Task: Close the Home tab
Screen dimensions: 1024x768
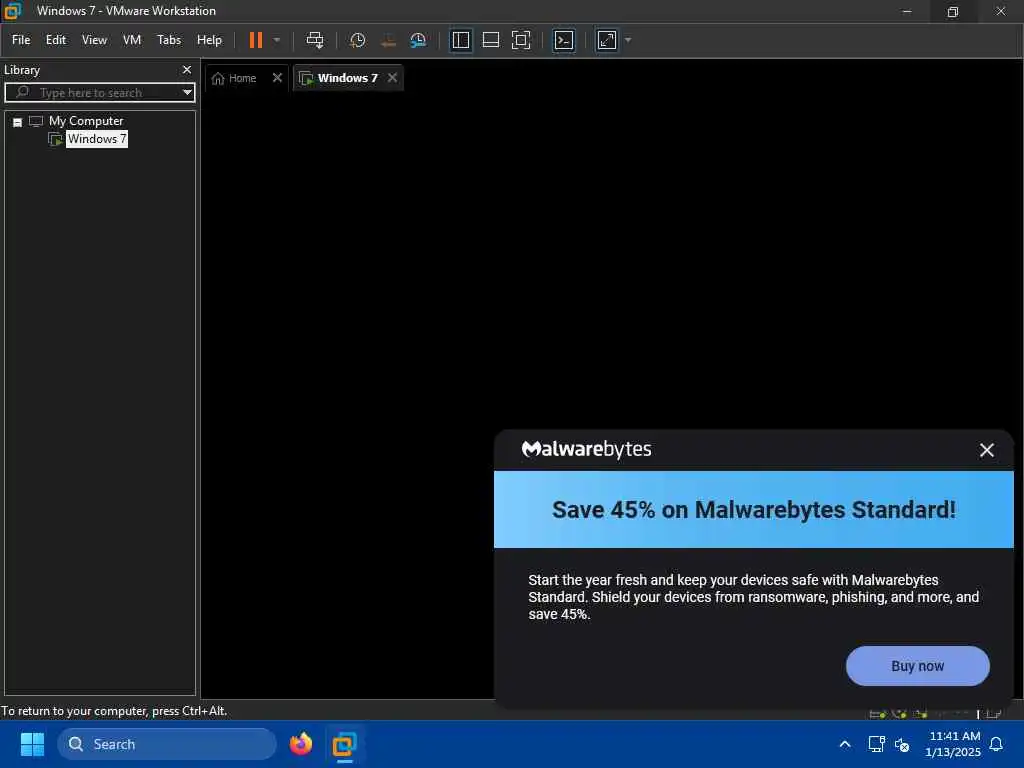Action: [278, 78]
